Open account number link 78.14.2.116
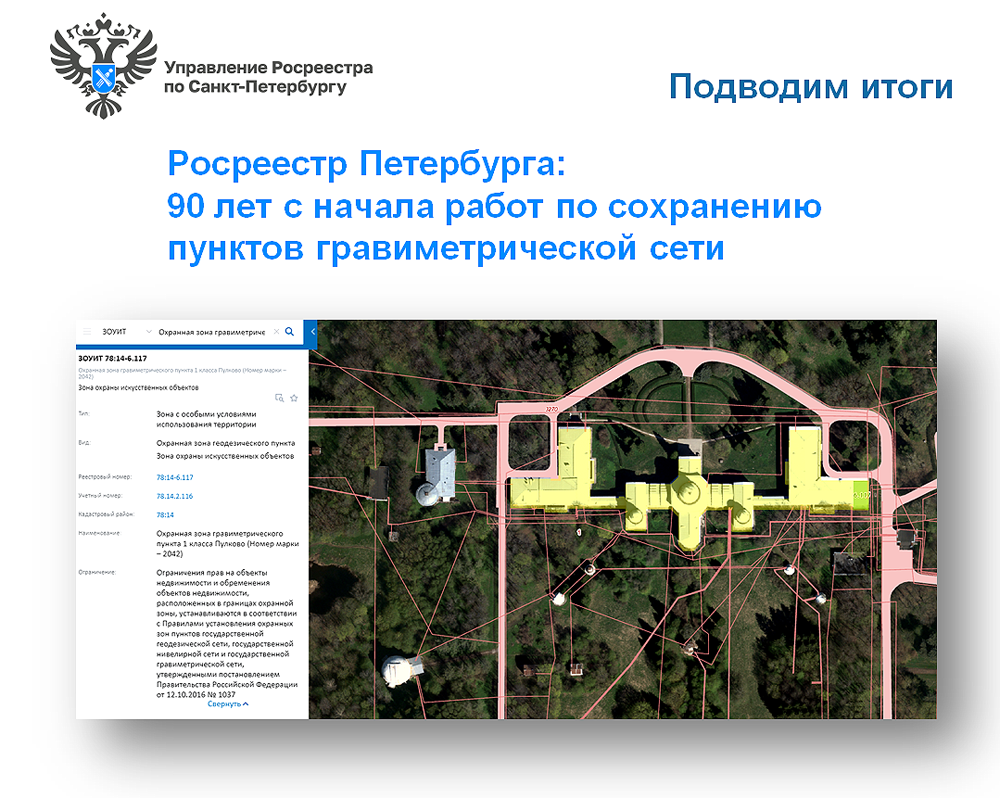Viewport: 1000px width, 798px height. tap(174, 496)
